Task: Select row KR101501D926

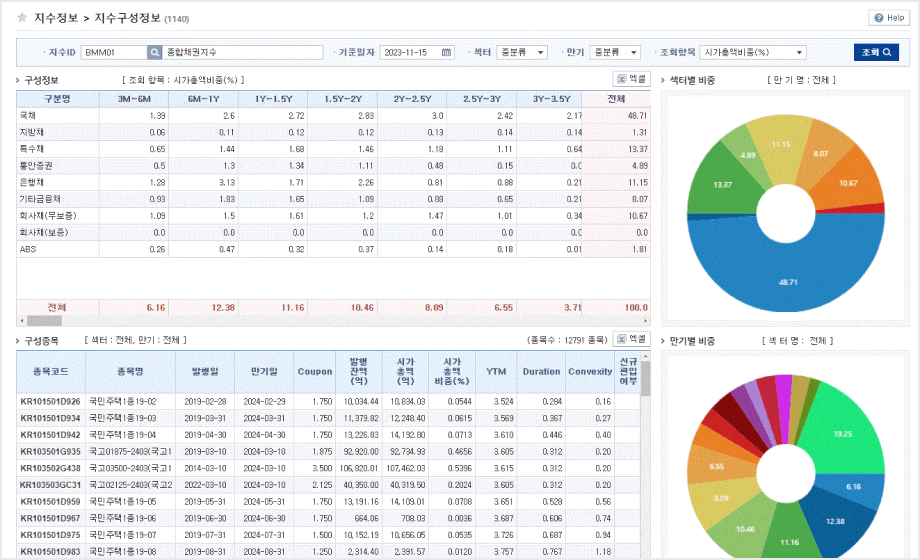Action: pyautogui.click(x=329, y=402)
